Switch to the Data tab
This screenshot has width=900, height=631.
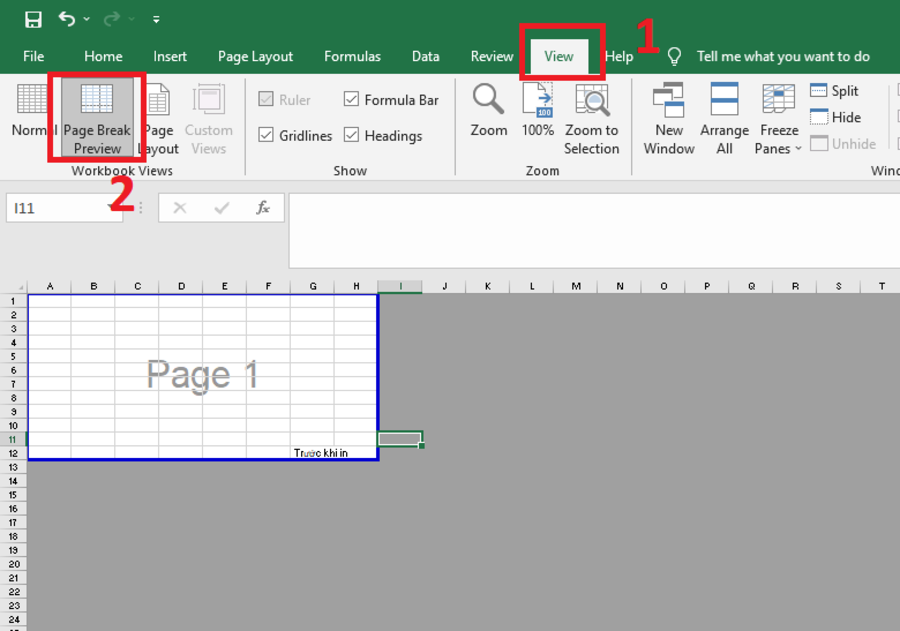(425, 56)
